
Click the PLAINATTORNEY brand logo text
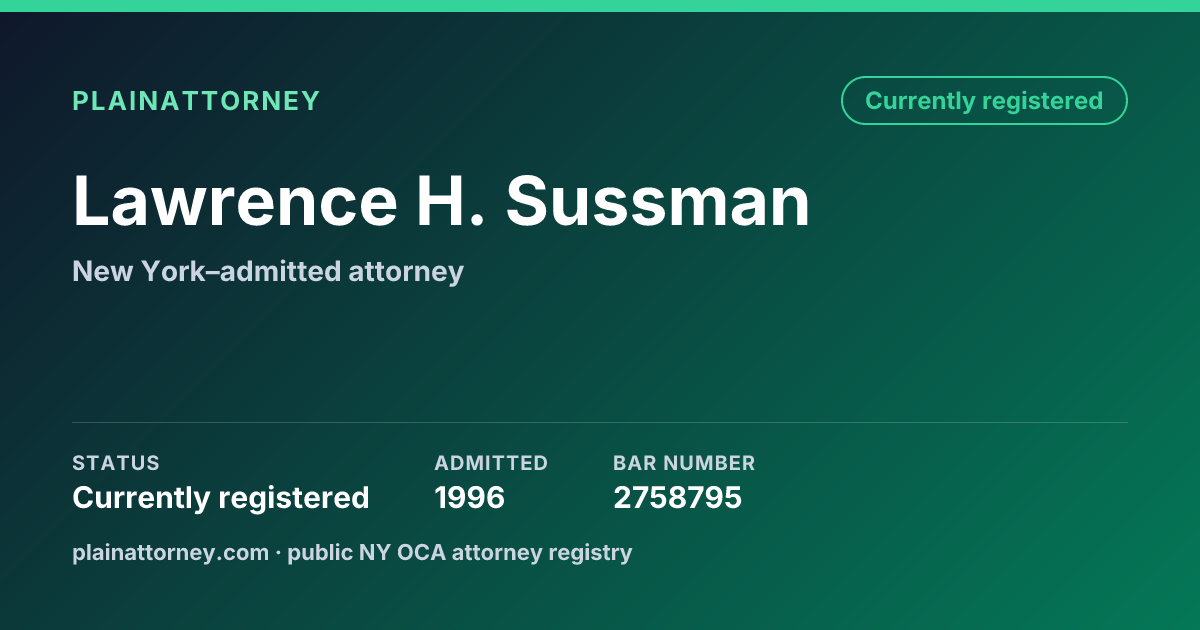point(196,101)
